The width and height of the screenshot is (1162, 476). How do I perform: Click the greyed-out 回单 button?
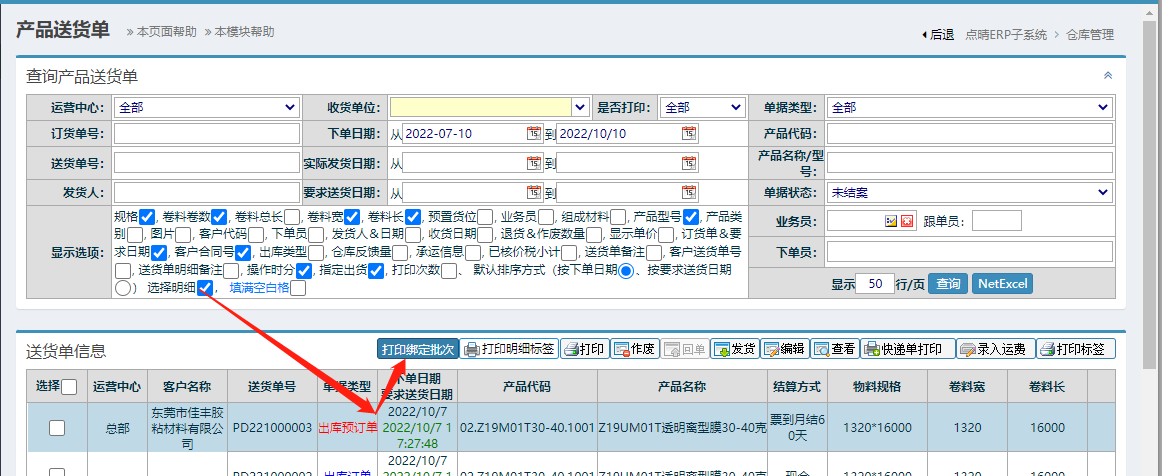pyautogui.click(x=684, y=348)
